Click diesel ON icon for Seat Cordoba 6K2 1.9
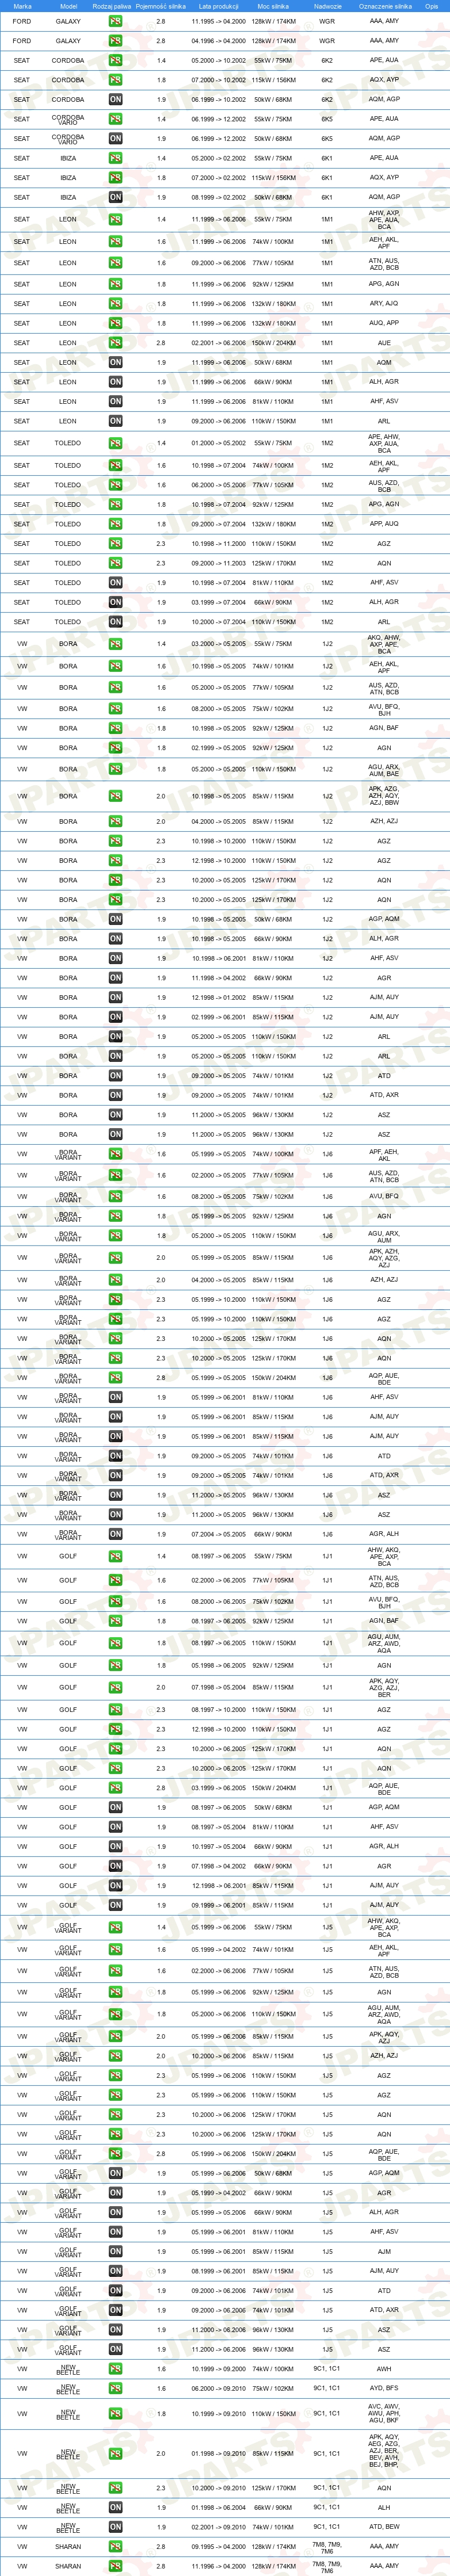 pos(116,99)
